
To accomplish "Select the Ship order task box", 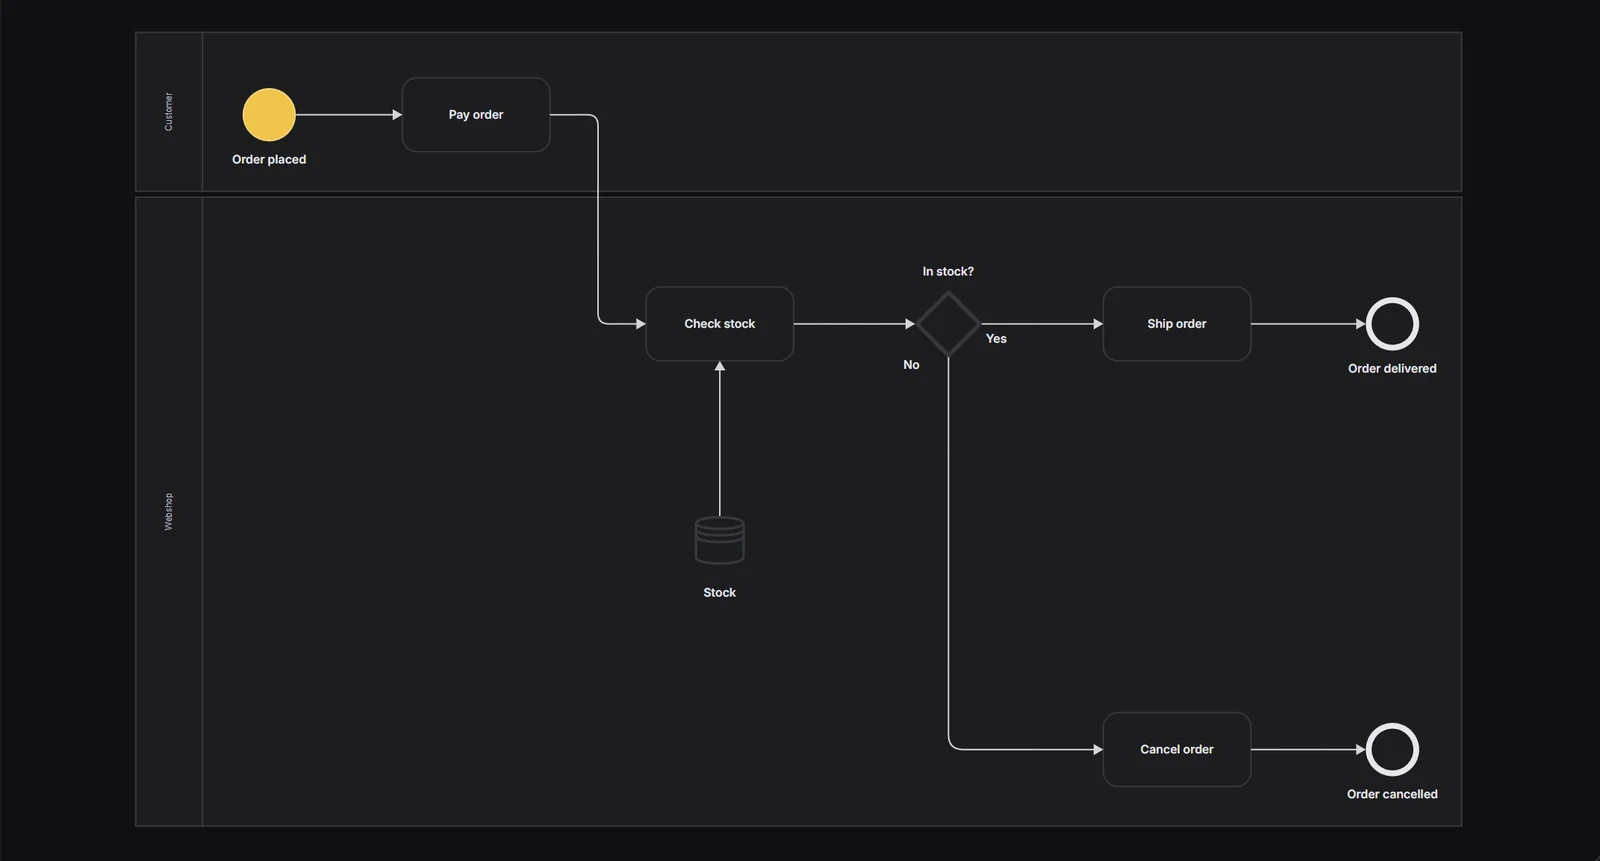I will pyautogui.click(x=1177, y=324).
